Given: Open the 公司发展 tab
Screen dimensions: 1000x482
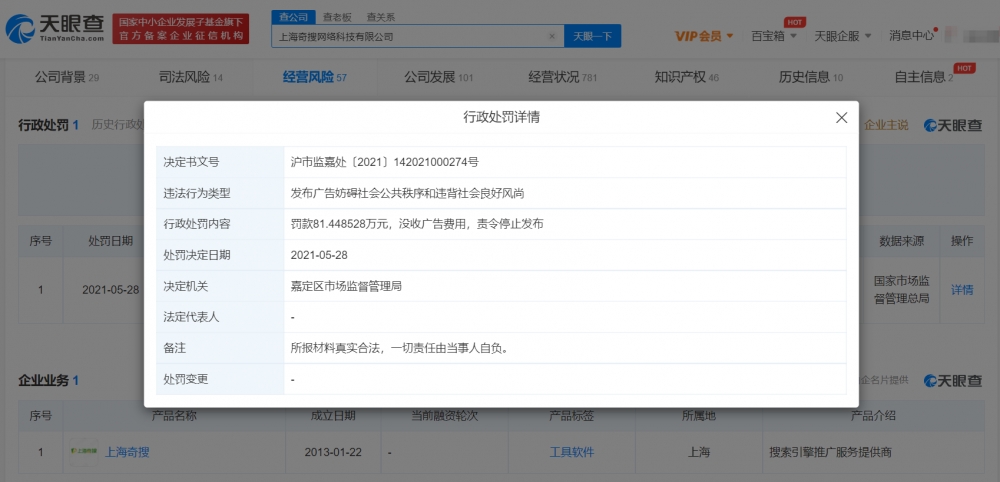Looking at the screenshot, I should pos(438,78).
